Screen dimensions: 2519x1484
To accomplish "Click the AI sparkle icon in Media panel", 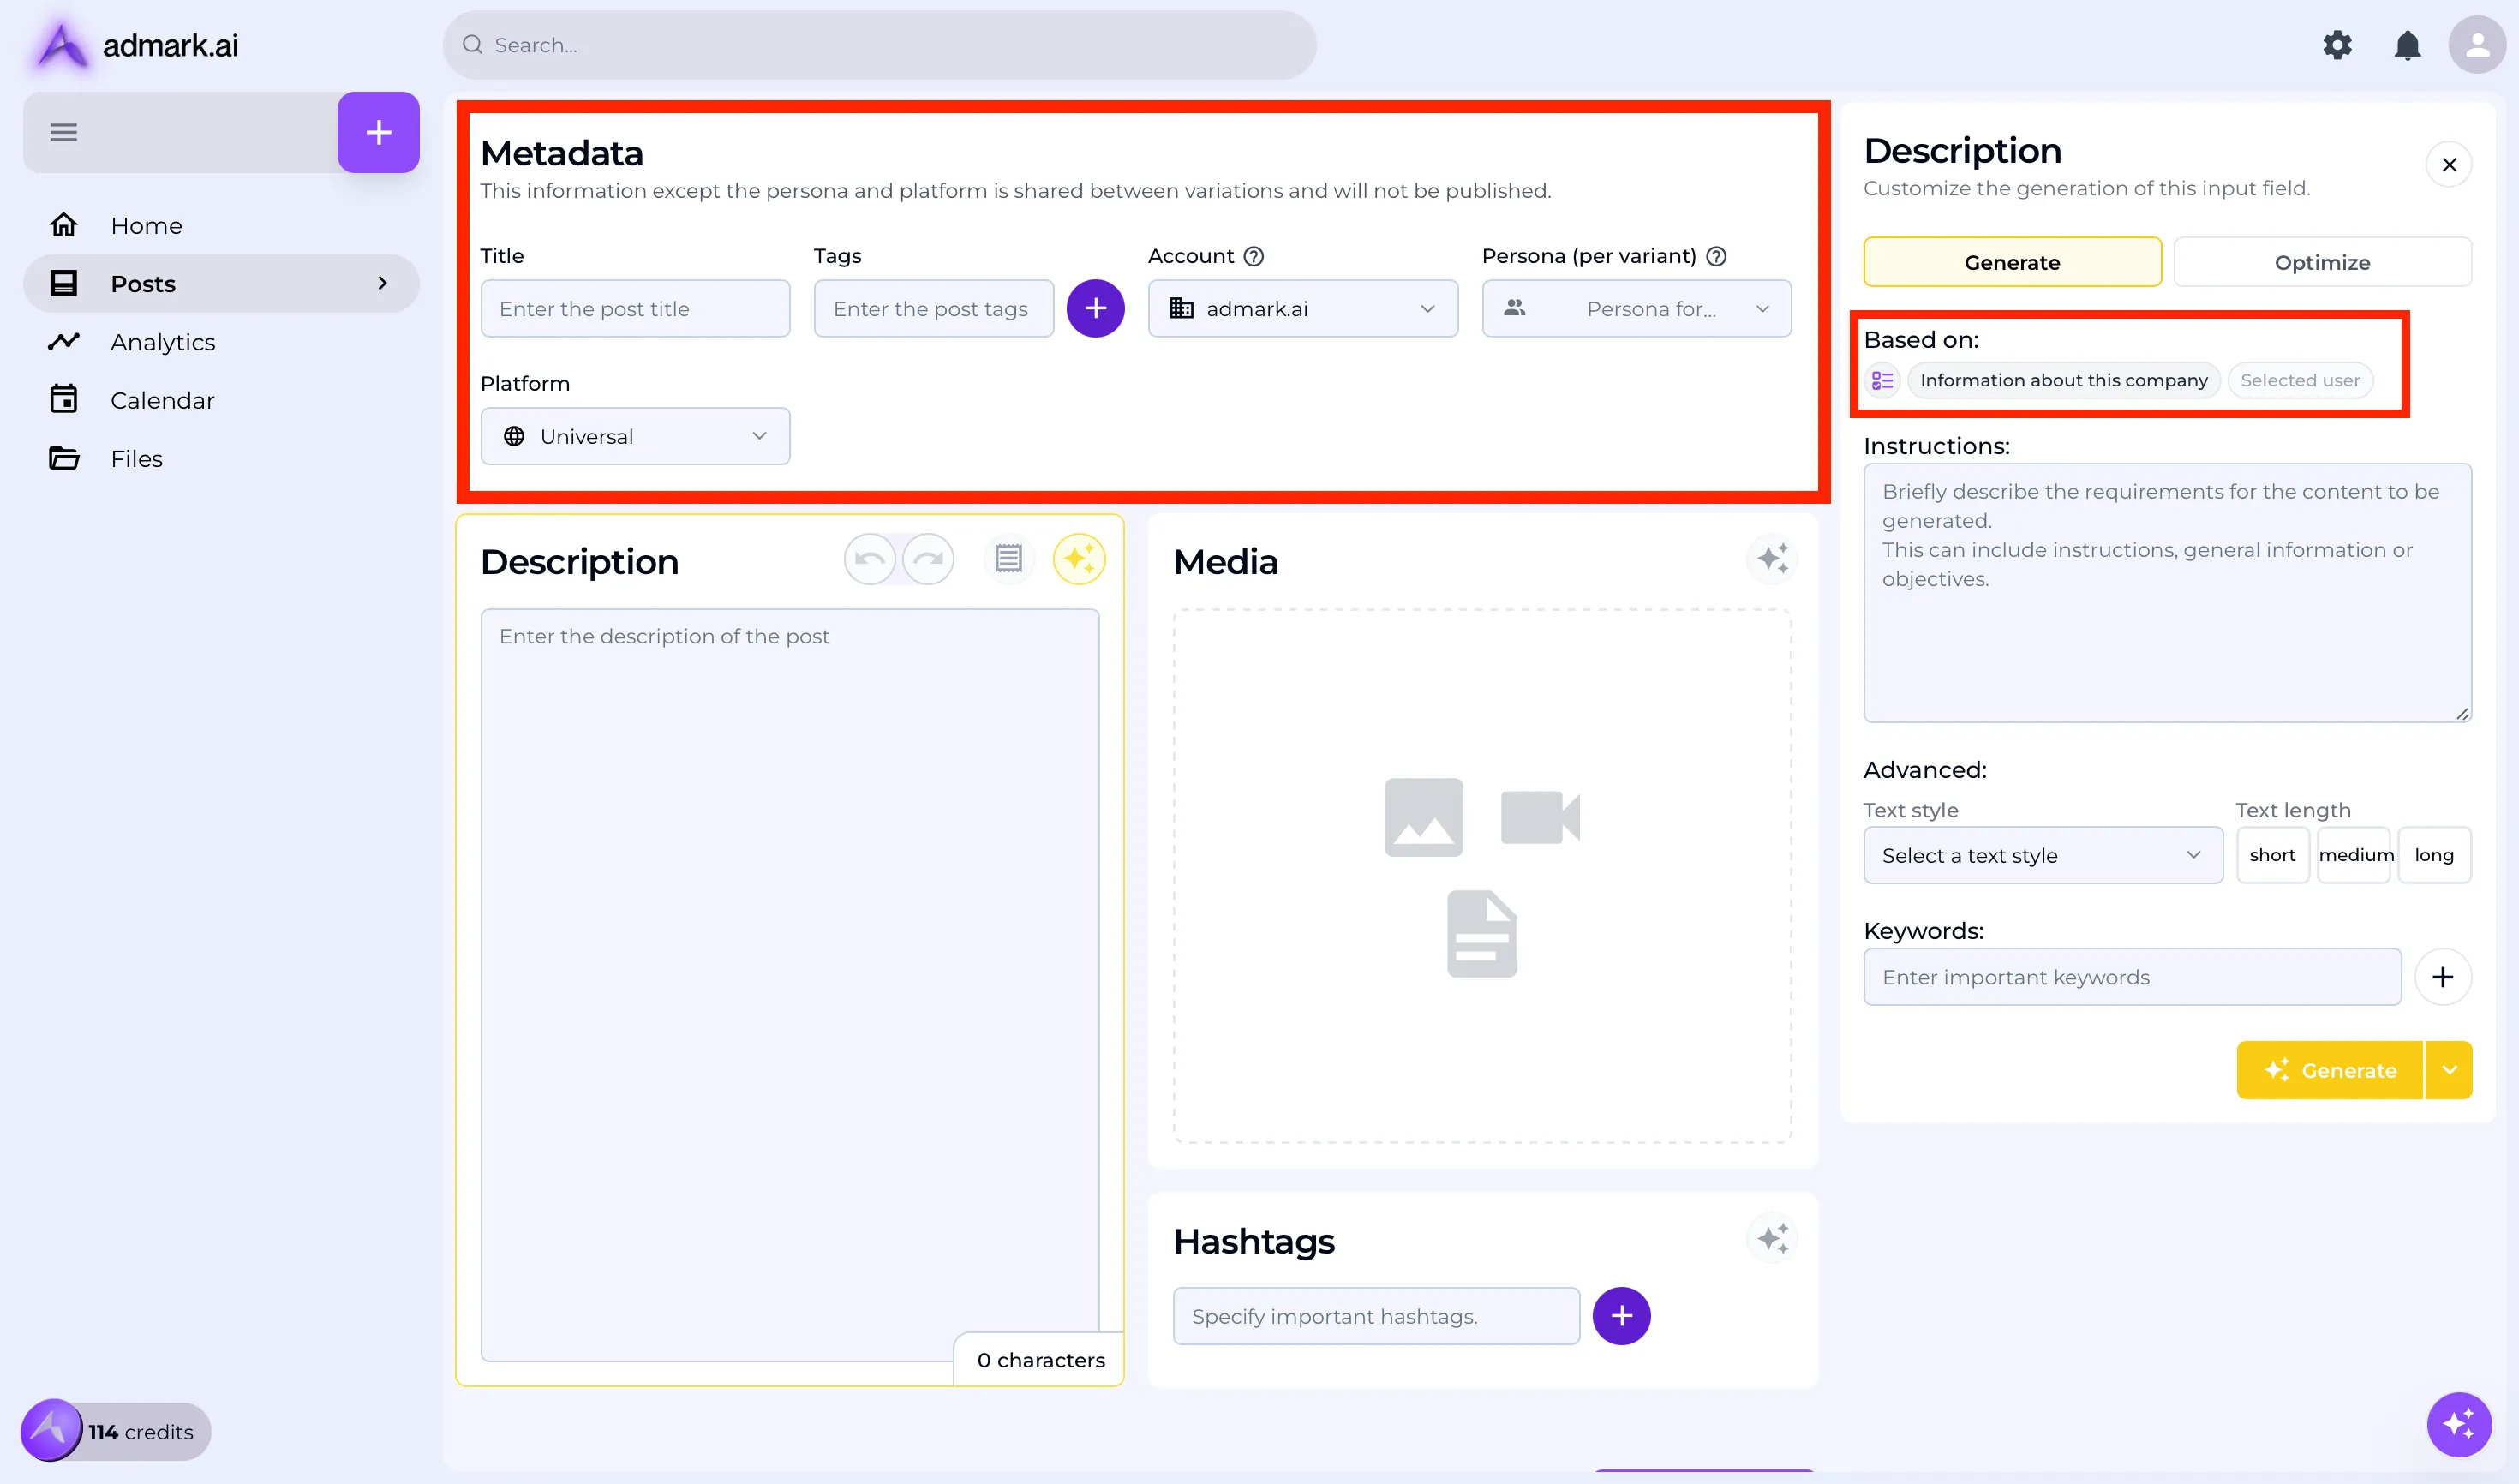I will (x=1772, y=559).
